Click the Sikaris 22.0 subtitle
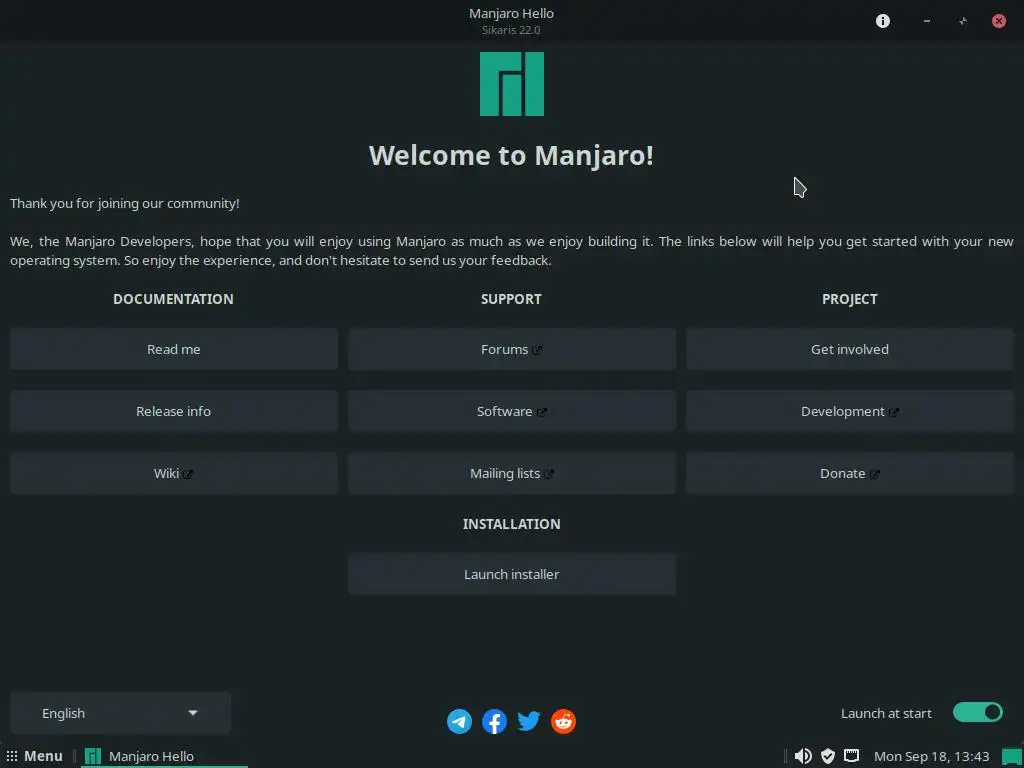 click(x=511, y=30)
